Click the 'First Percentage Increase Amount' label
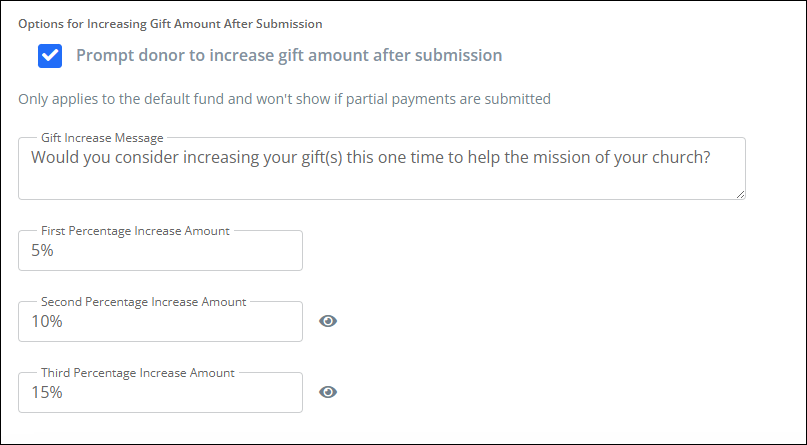 [135, 230]
